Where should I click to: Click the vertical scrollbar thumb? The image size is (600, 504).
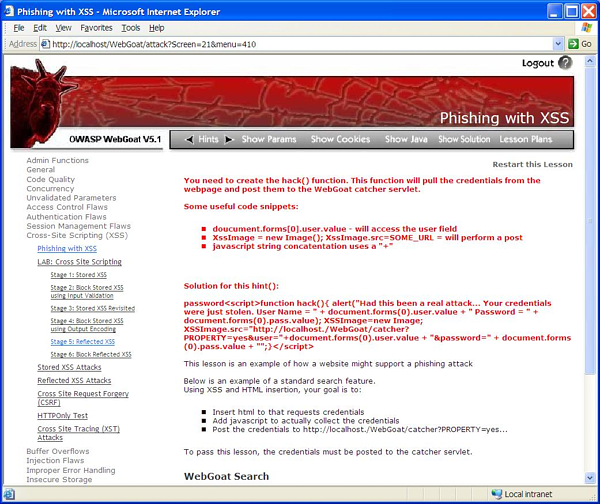[590, 221]
